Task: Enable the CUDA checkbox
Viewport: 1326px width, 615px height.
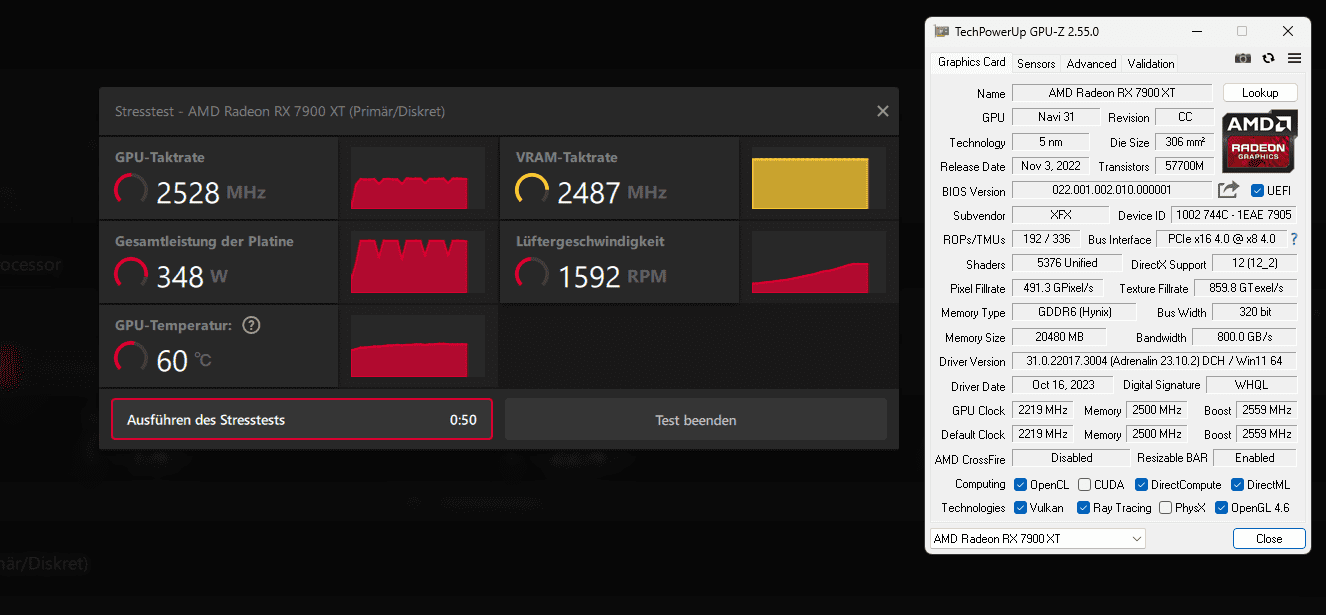Action: tap(1084, 485)
